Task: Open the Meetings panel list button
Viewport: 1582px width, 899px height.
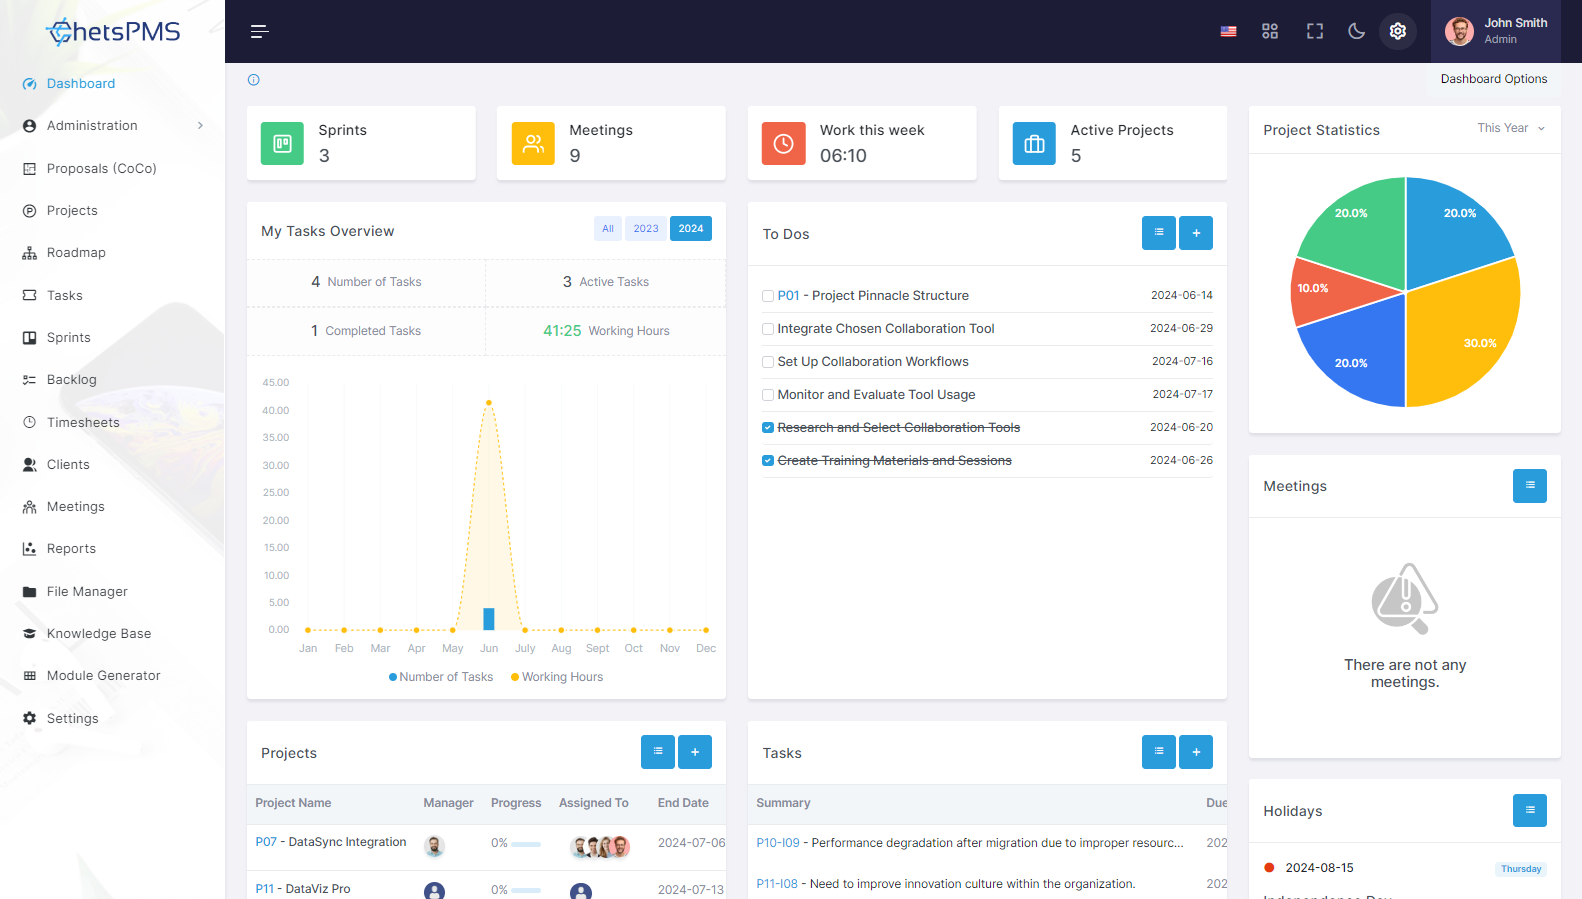Action: (x=1530, y=486)
